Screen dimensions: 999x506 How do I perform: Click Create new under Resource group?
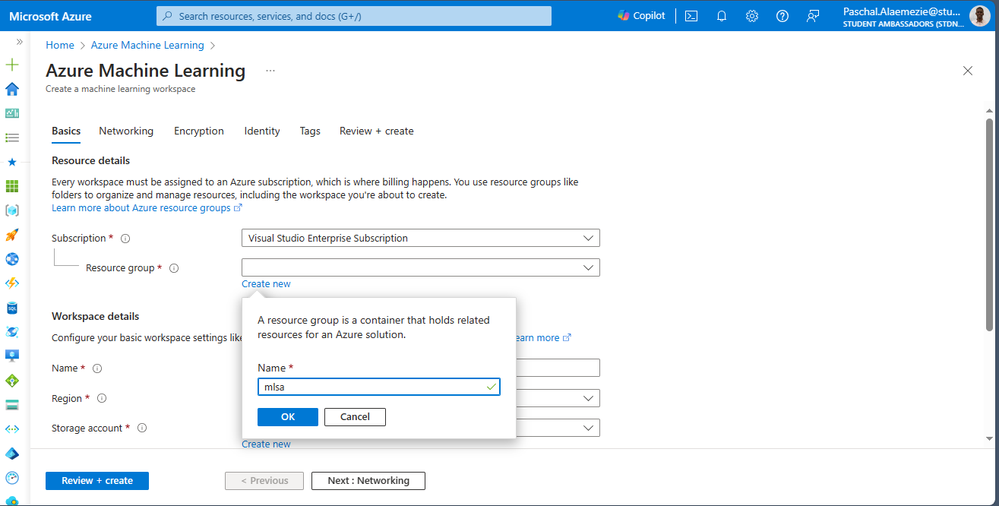click(x=266, y=284)
